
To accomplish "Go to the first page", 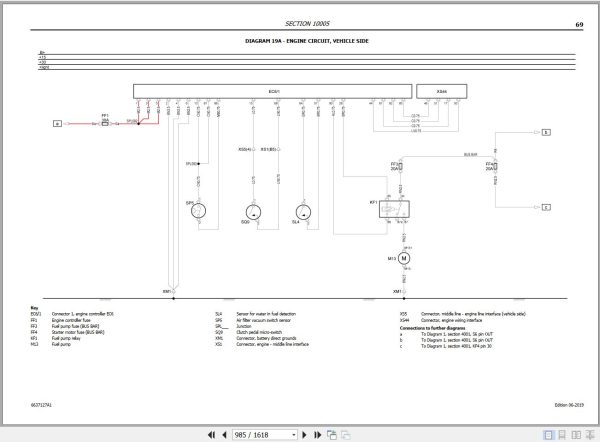I will pos(211,435).
